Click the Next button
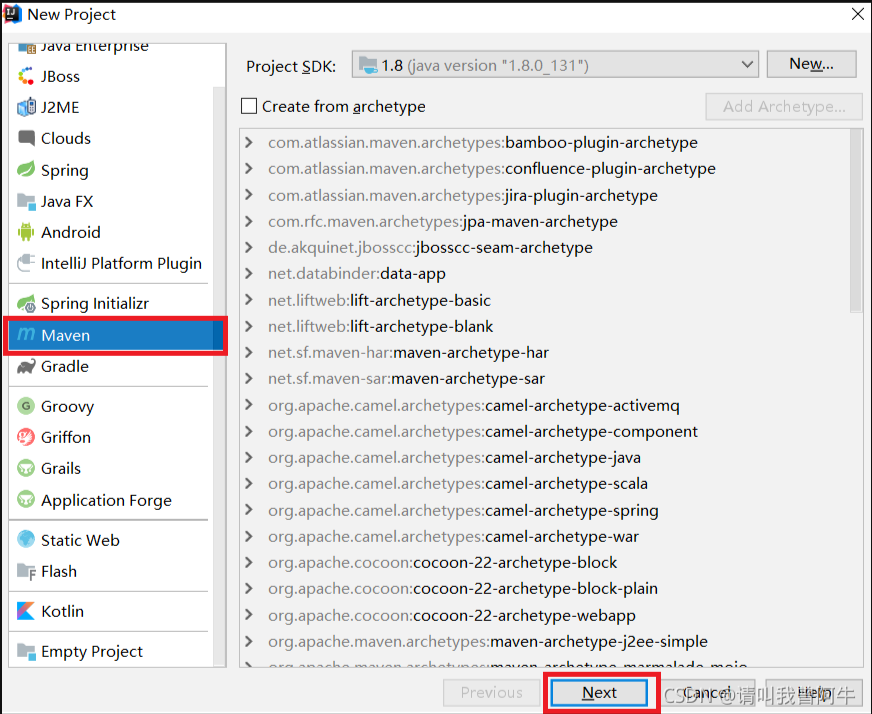 tap(600, 693)
